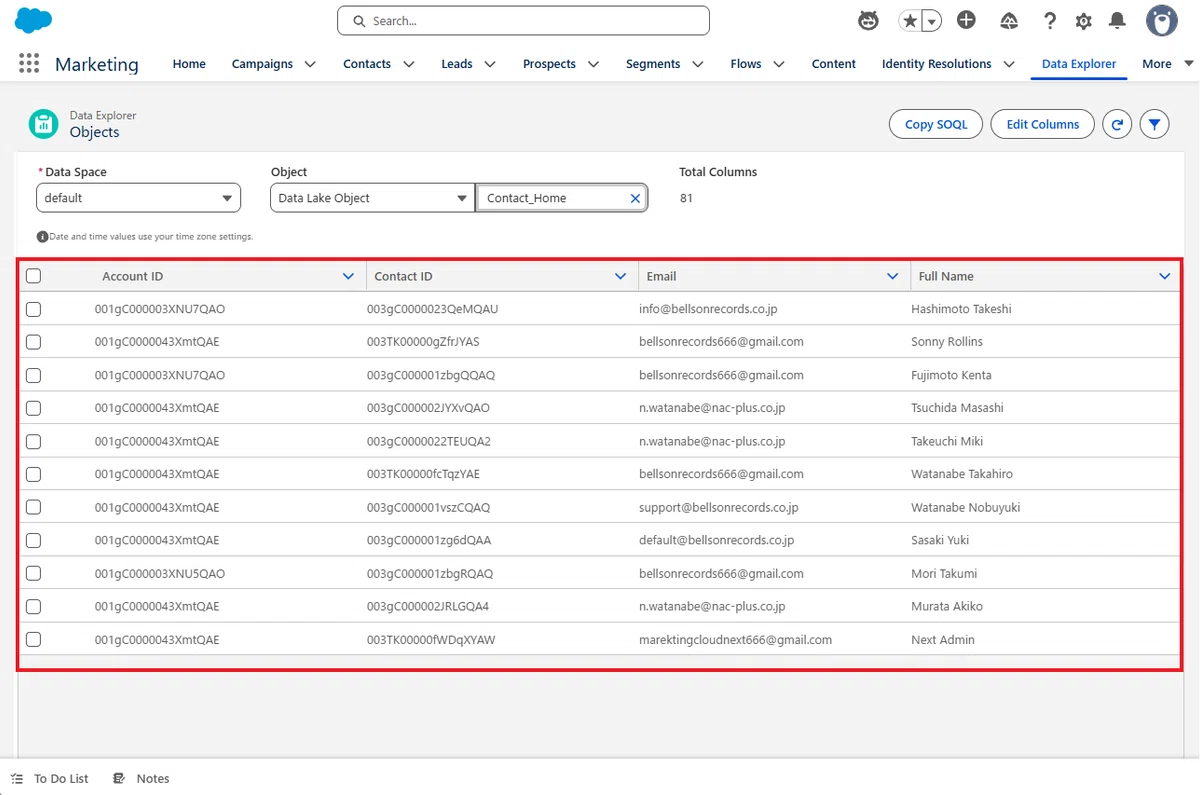Open the user profile avatar
The height and width of the screenshot is (795, 1200).
(x=1162, y=20)
